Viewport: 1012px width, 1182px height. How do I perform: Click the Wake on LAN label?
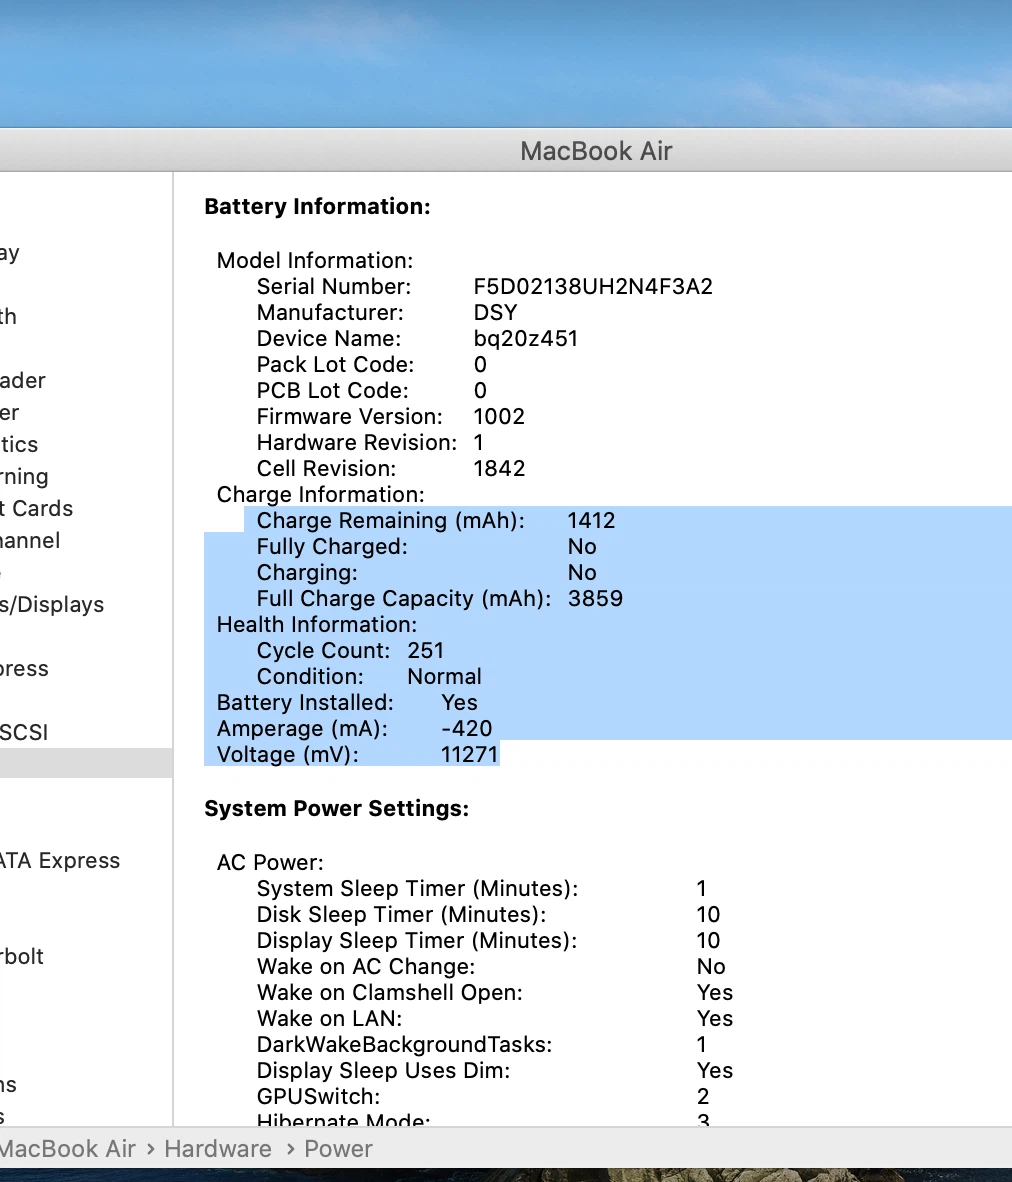[x=330, y=1018]
